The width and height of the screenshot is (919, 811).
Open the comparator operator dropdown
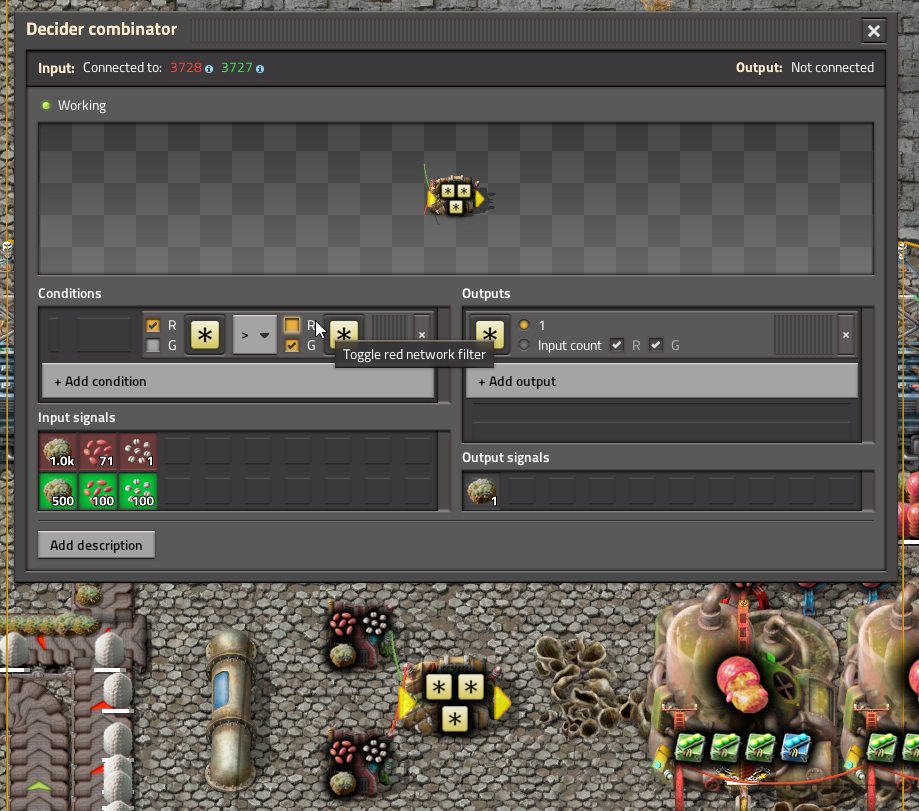point(255,335)
